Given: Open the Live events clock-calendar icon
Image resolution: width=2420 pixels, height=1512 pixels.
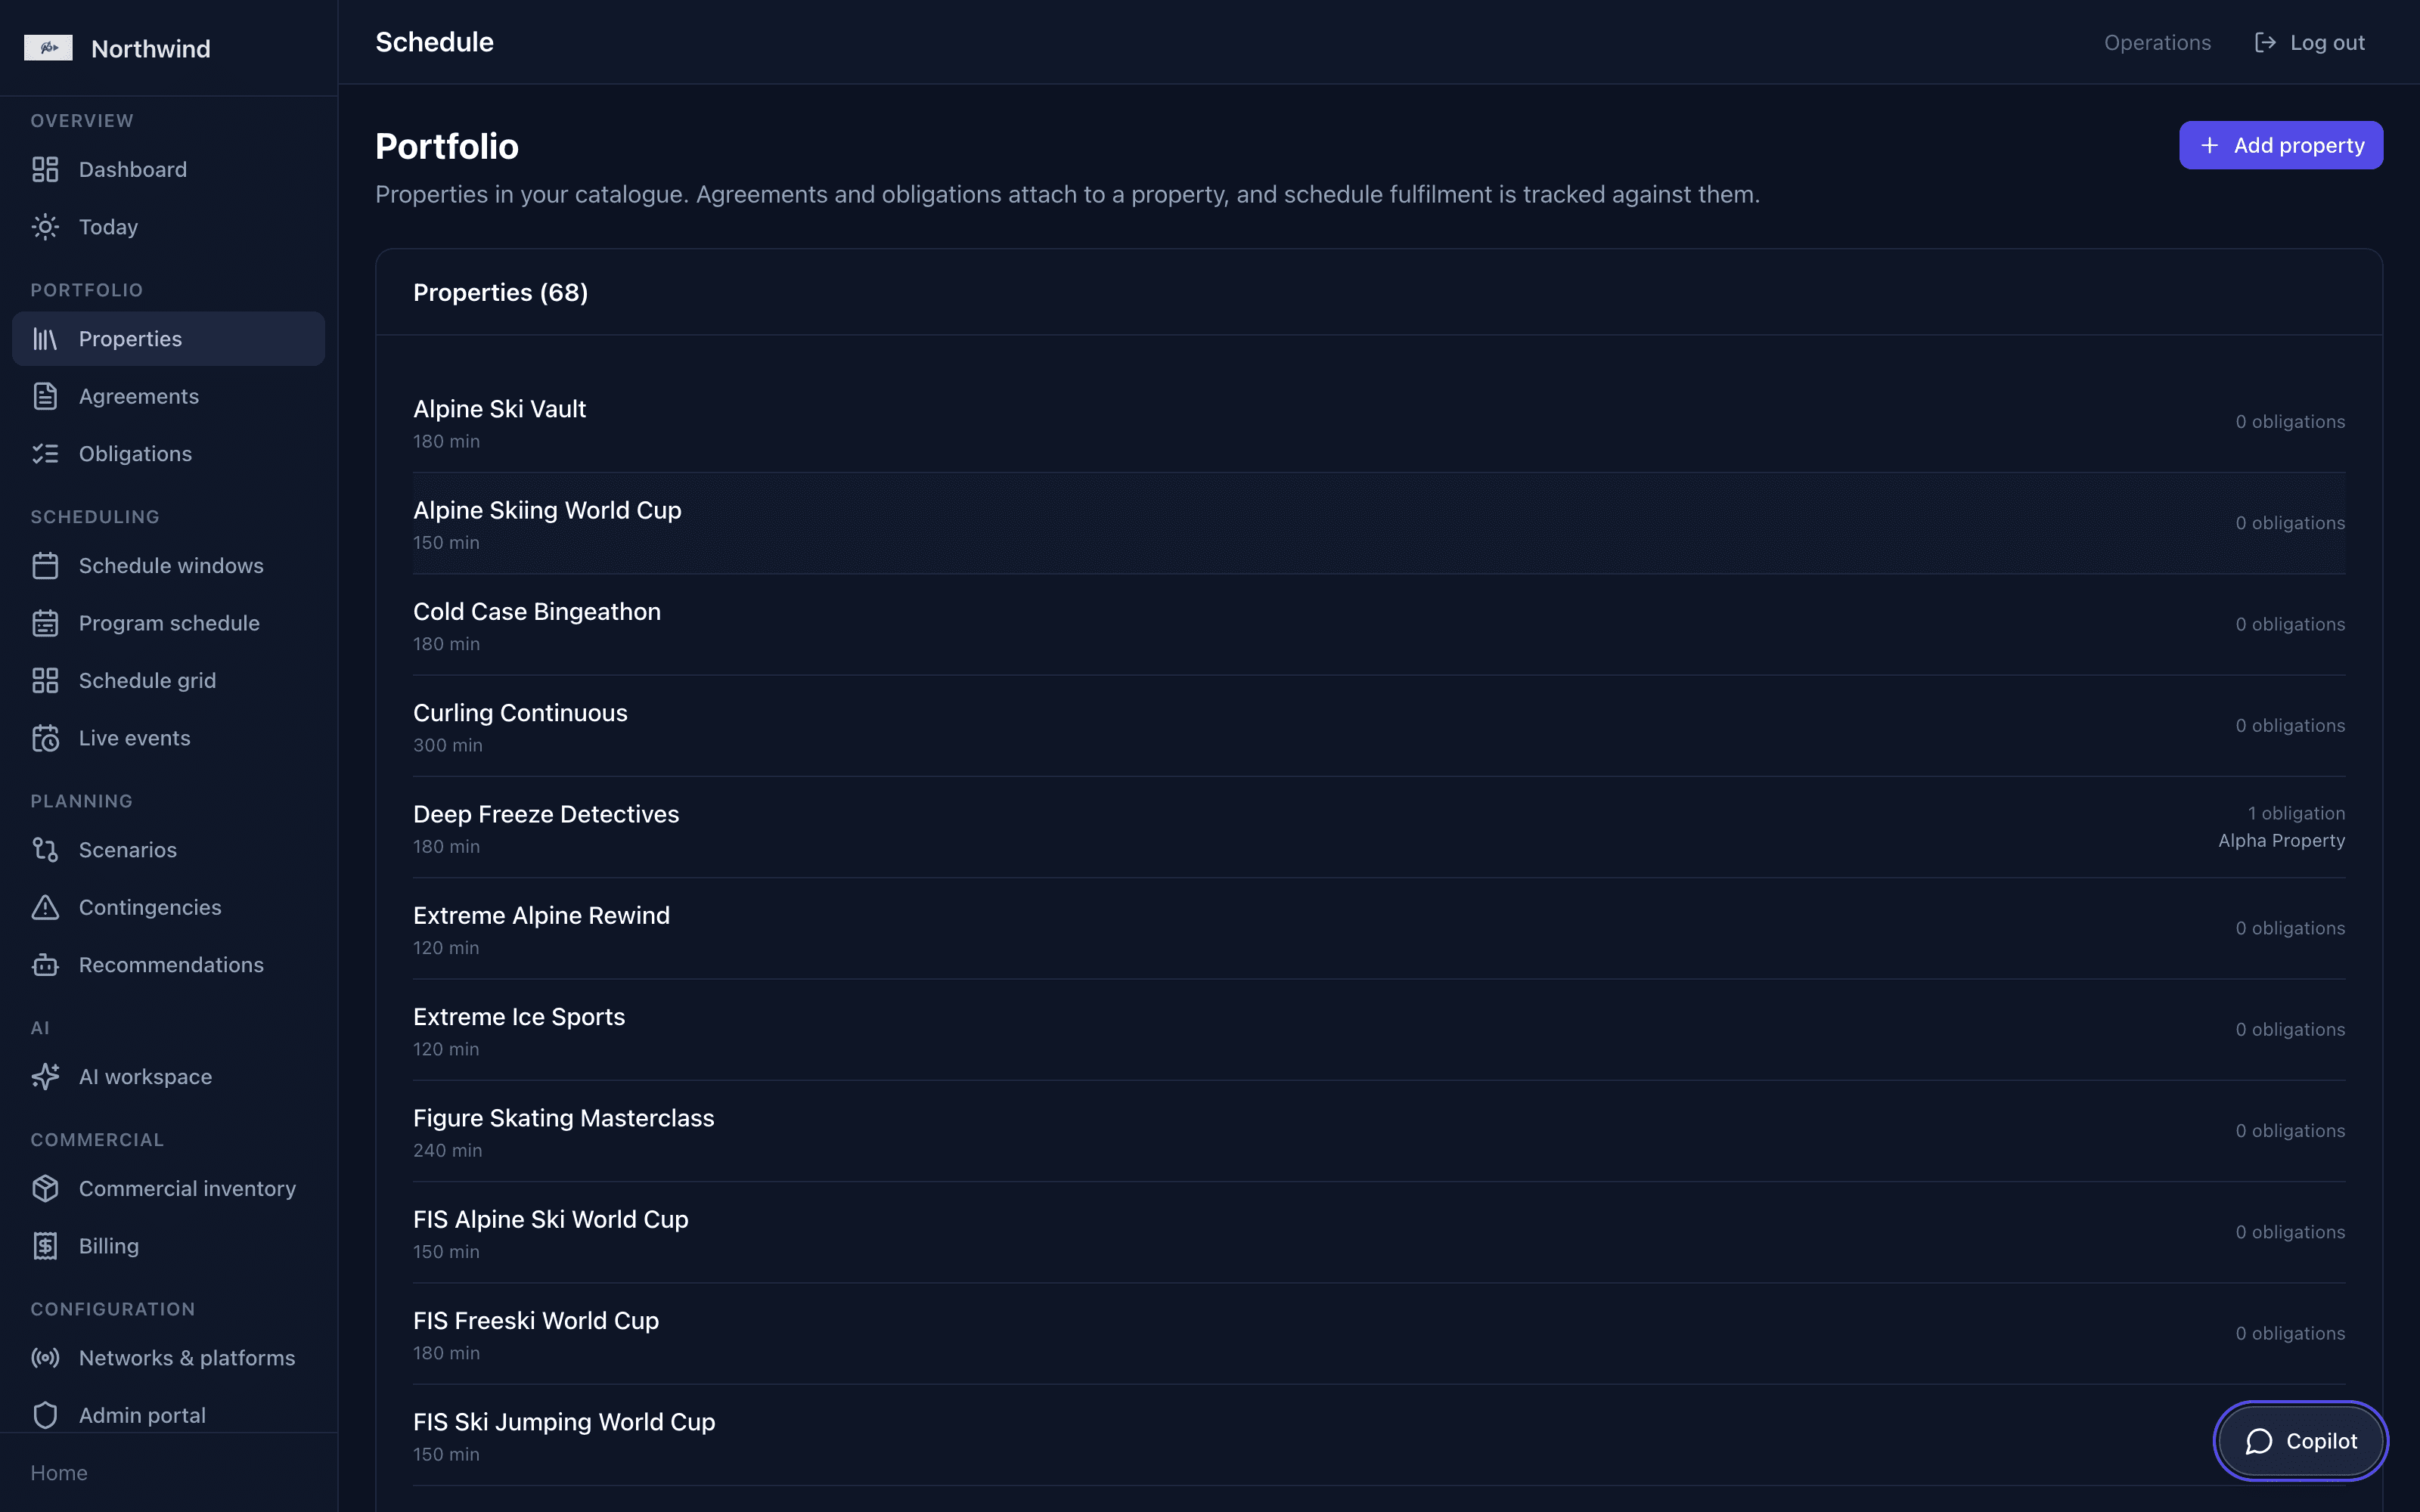Looking at the screenshot, I should [45, 738].
